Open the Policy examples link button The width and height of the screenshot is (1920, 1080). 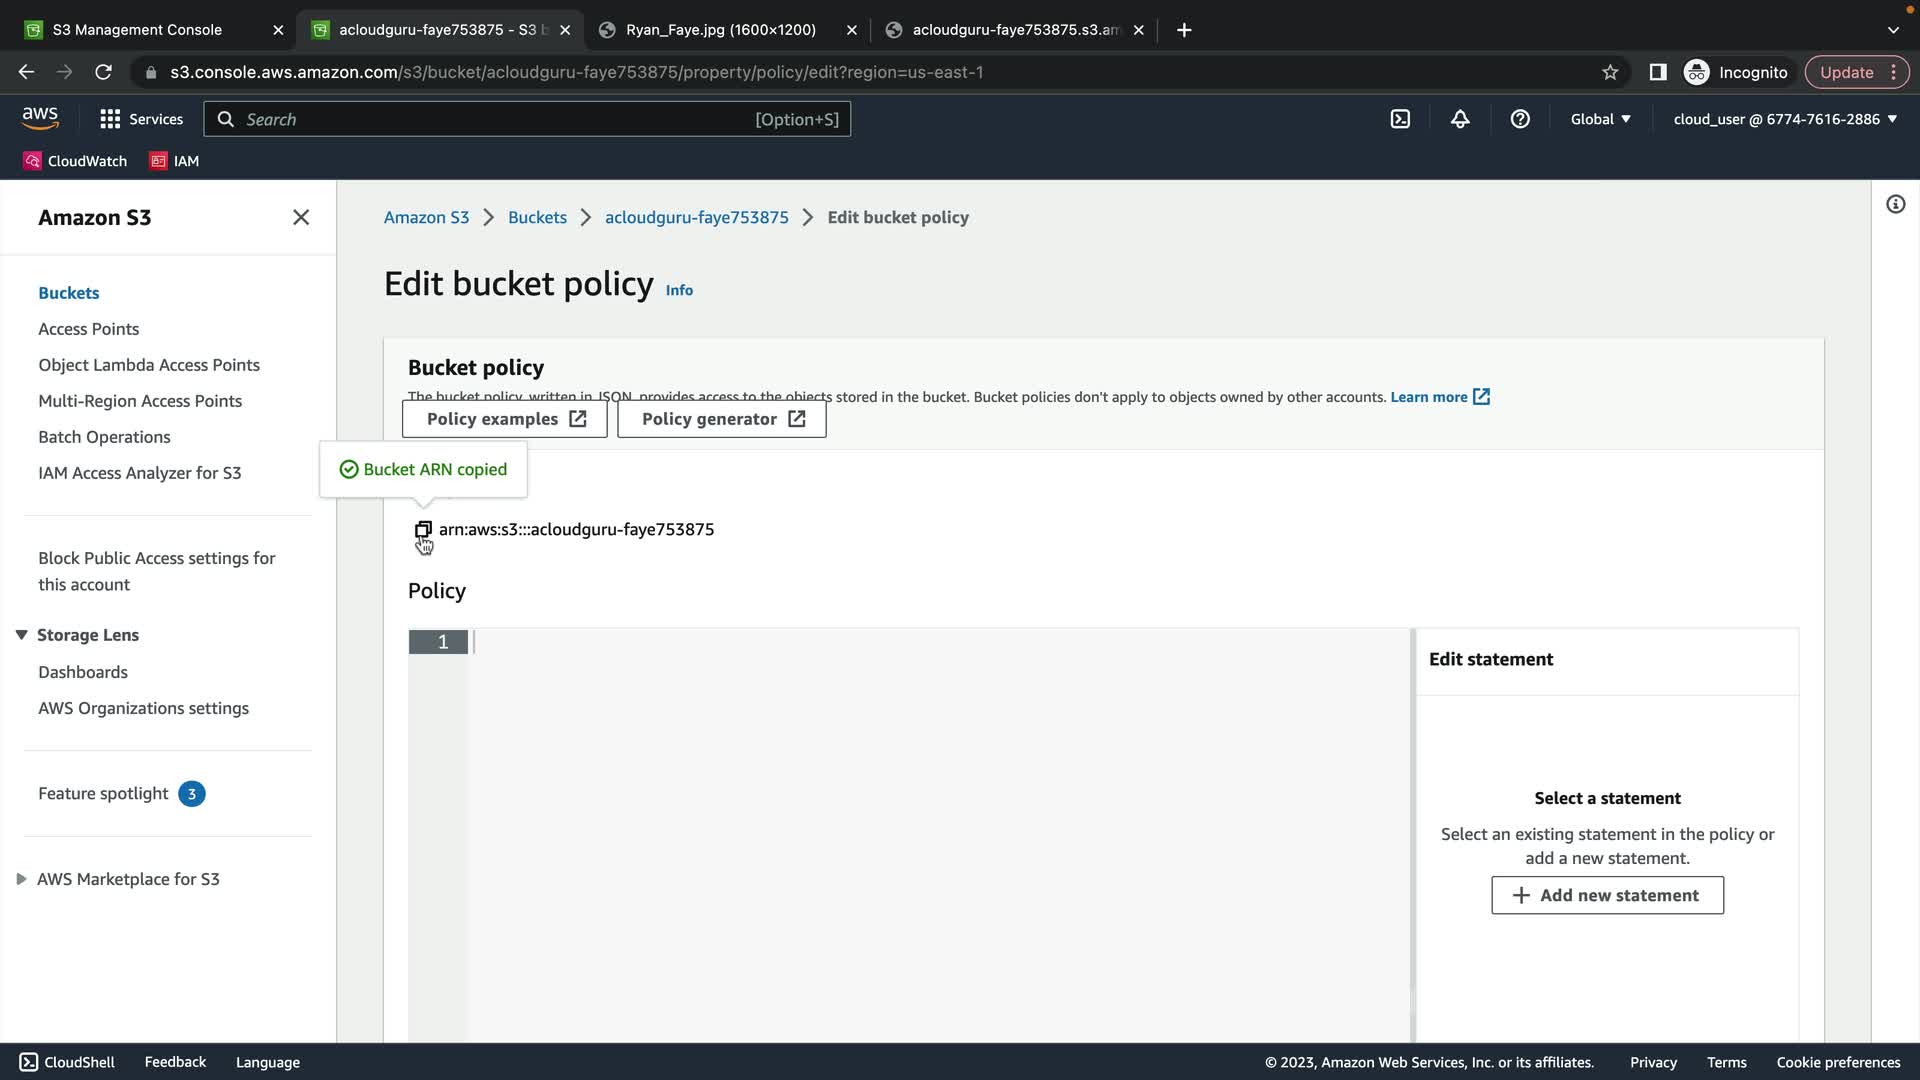click(505, 419)
